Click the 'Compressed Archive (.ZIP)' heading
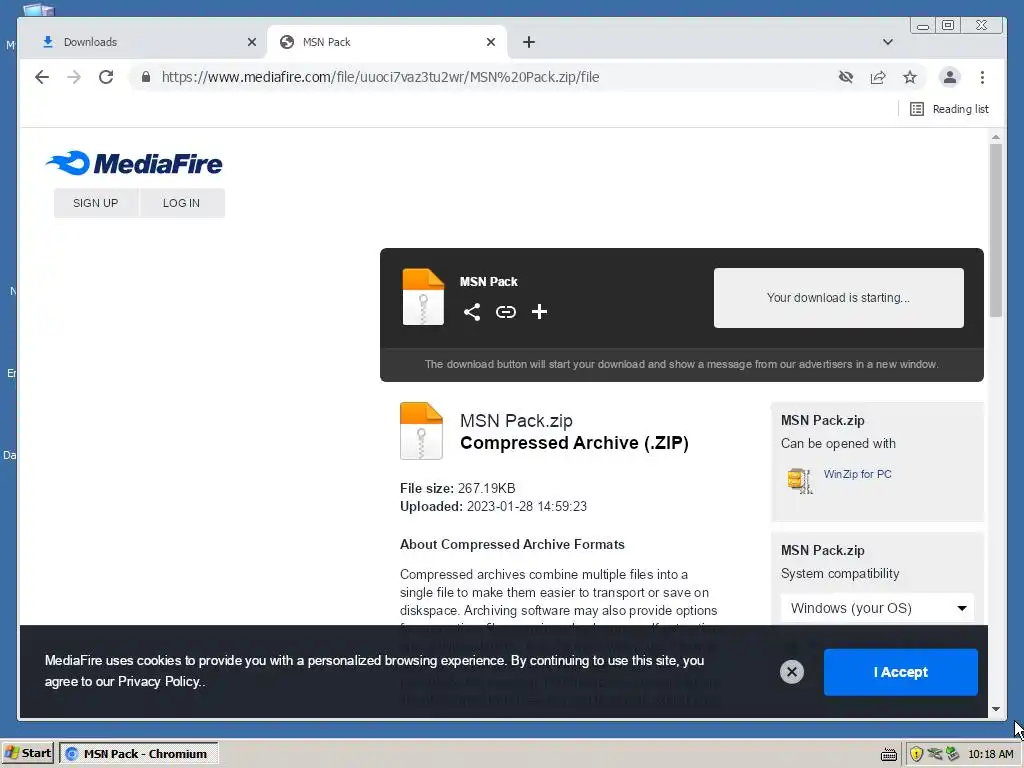 coord(574,443)
